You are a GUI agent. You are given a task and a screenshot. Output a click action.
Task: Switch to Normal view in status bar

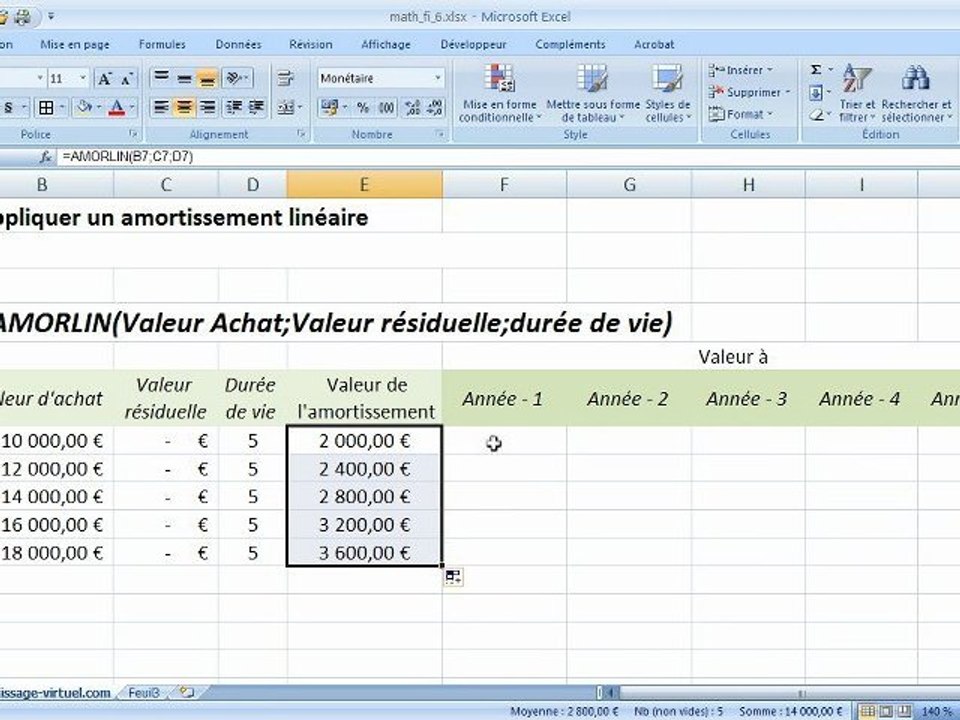coord(867,711)
